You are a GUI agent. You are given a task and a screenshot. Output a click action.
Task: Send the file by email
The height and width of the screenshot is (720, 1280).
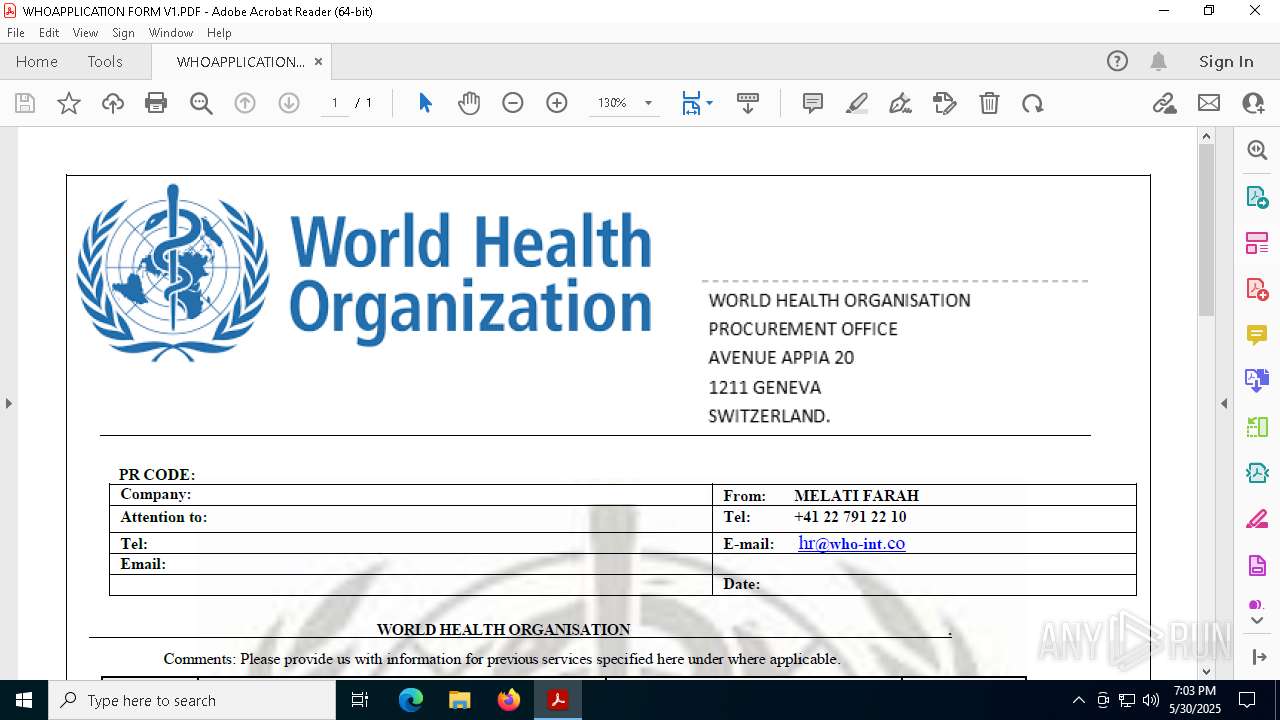tap(1209, 103)
